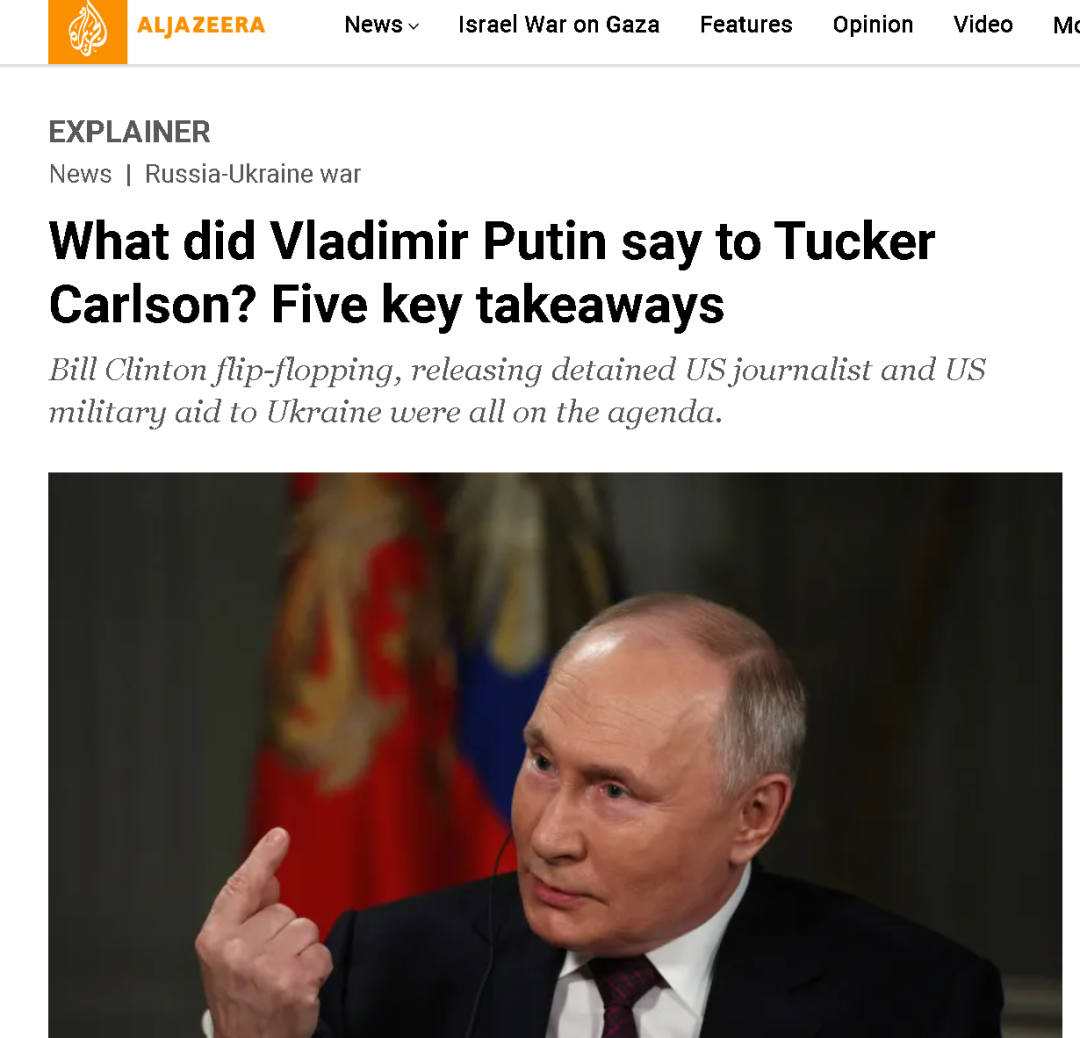Click the orange Al Jazeera logo icon

tap(87, 31)
